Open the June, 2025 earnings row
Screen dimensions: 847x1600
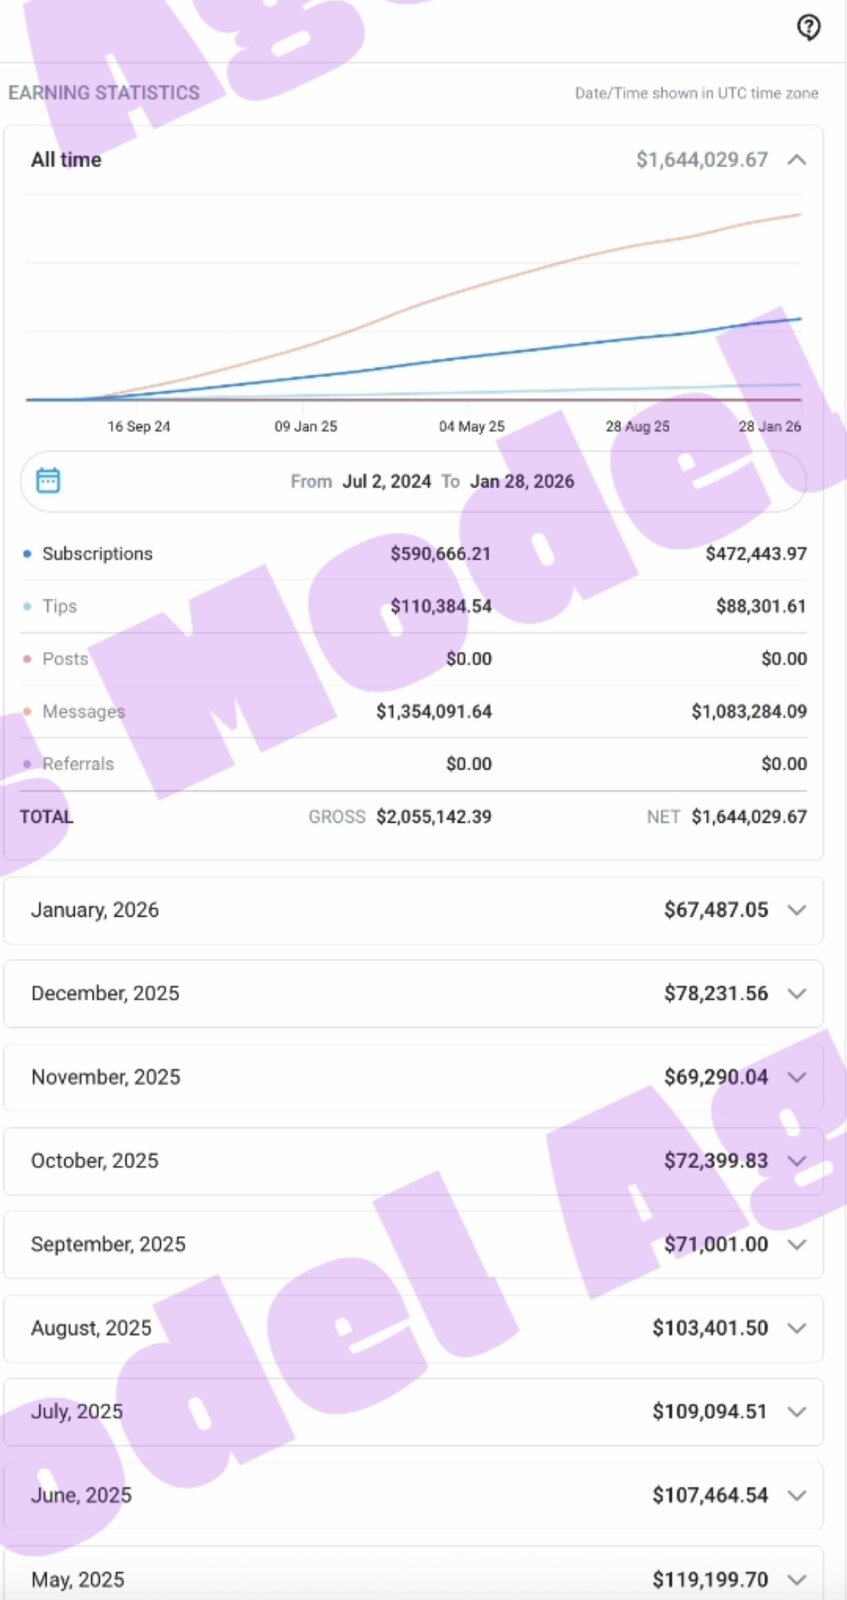tap(796, 1496)
